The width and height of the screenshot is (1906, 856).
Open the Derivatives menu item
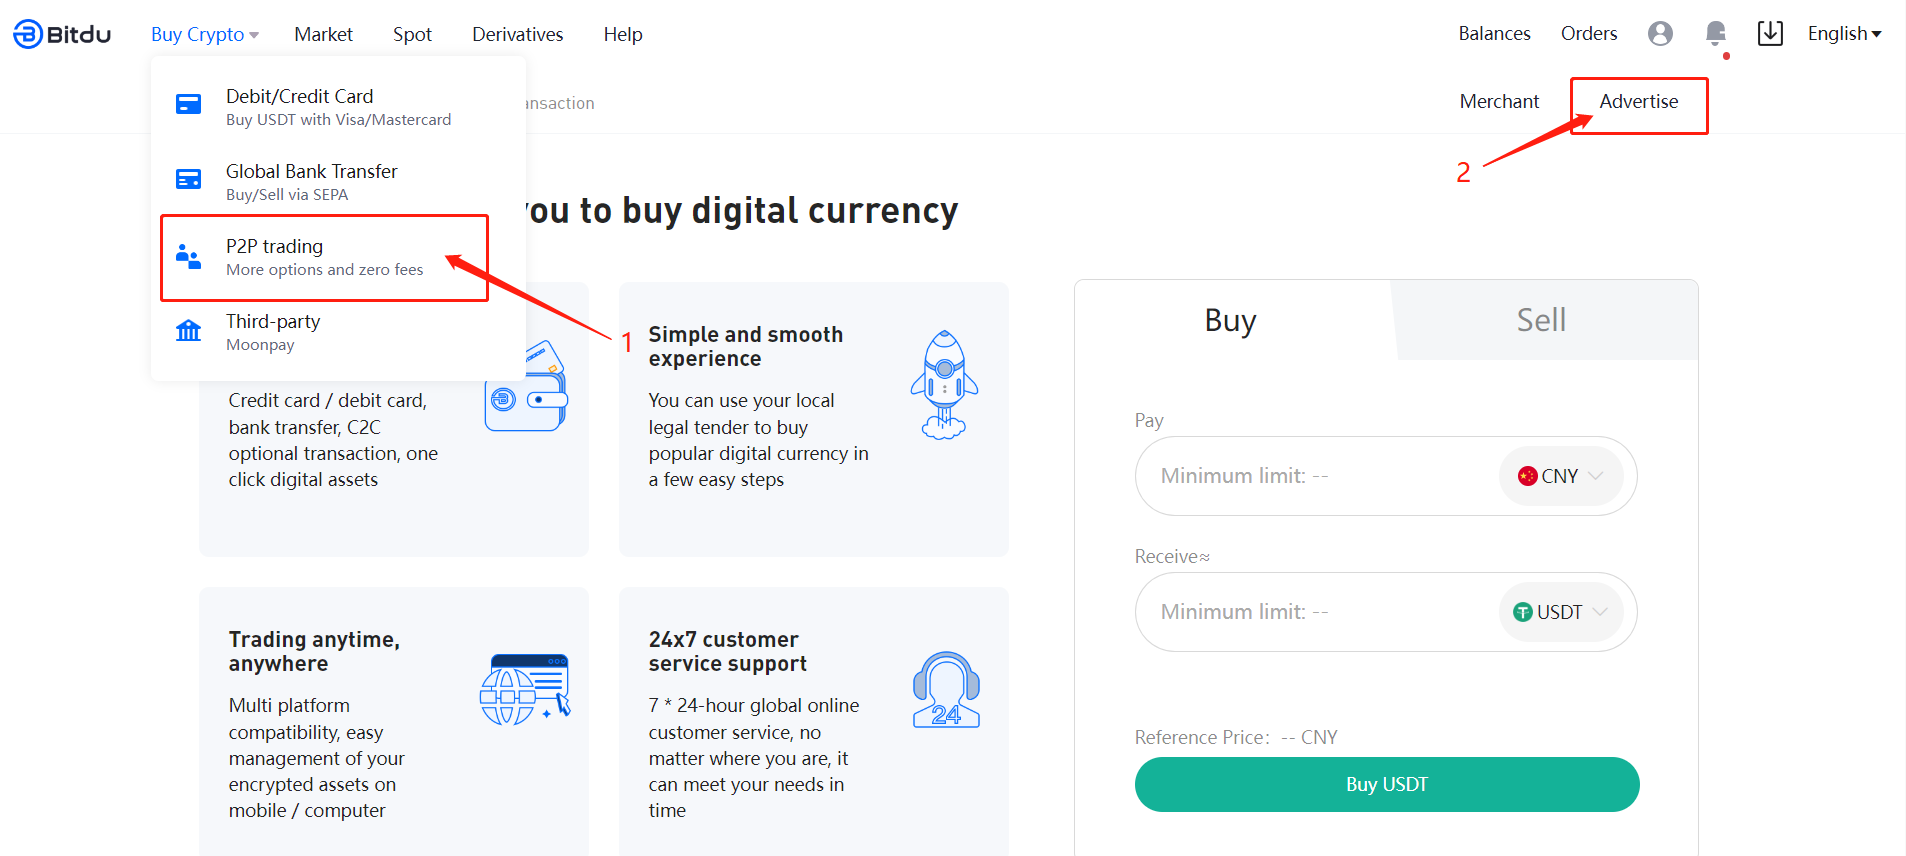(x=517, y=34)
